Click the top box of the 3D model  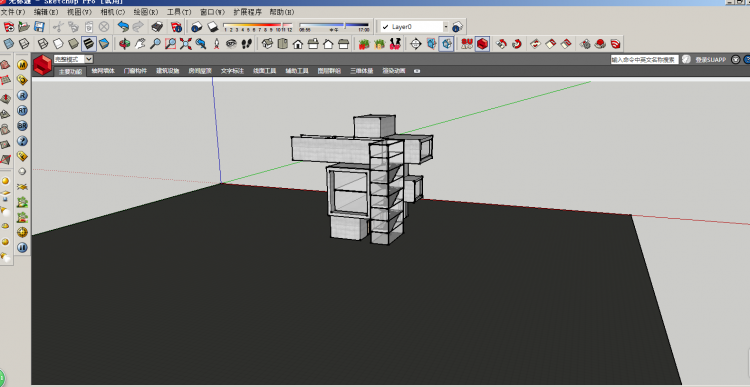pos(375,126)
